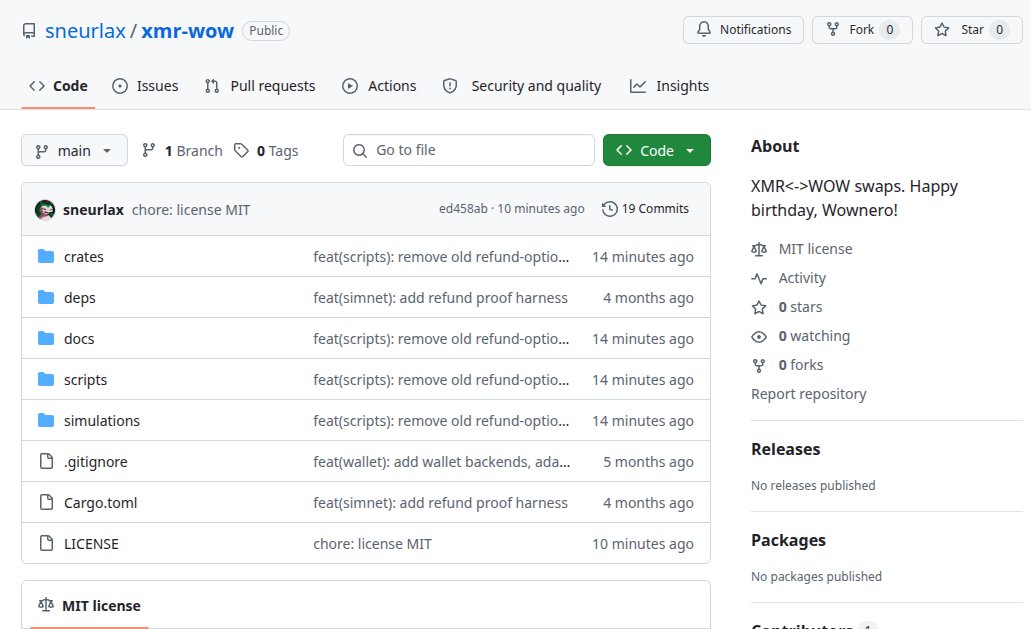Click the Notifications bell icon

coord(704,30)
